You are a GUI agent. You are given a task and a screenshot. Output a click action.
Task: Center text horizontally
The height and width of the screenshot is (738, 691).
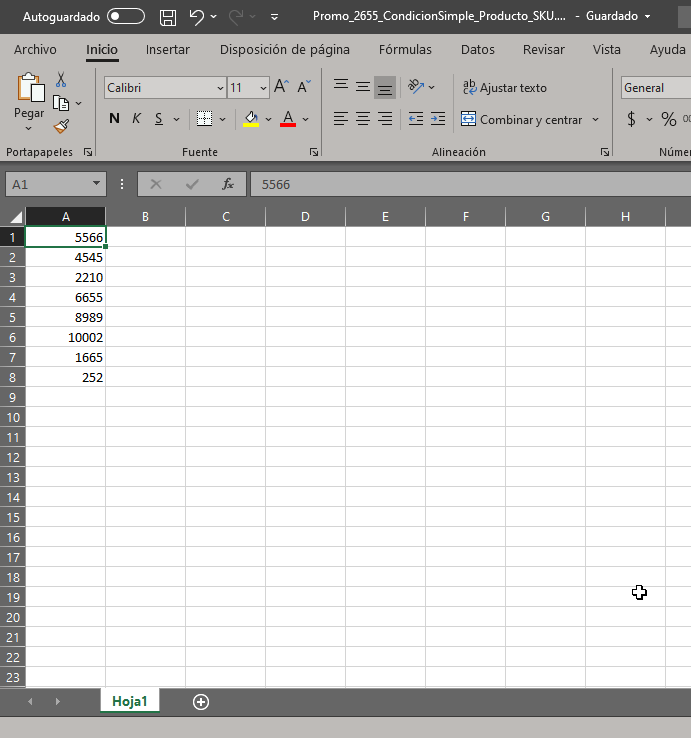[362, 119]
